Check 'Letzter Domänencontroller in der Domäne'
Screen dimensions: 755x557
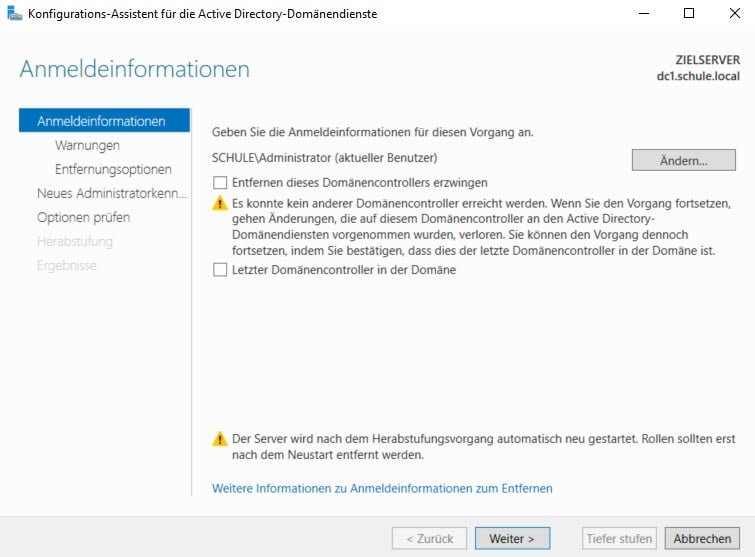point(220,270)
